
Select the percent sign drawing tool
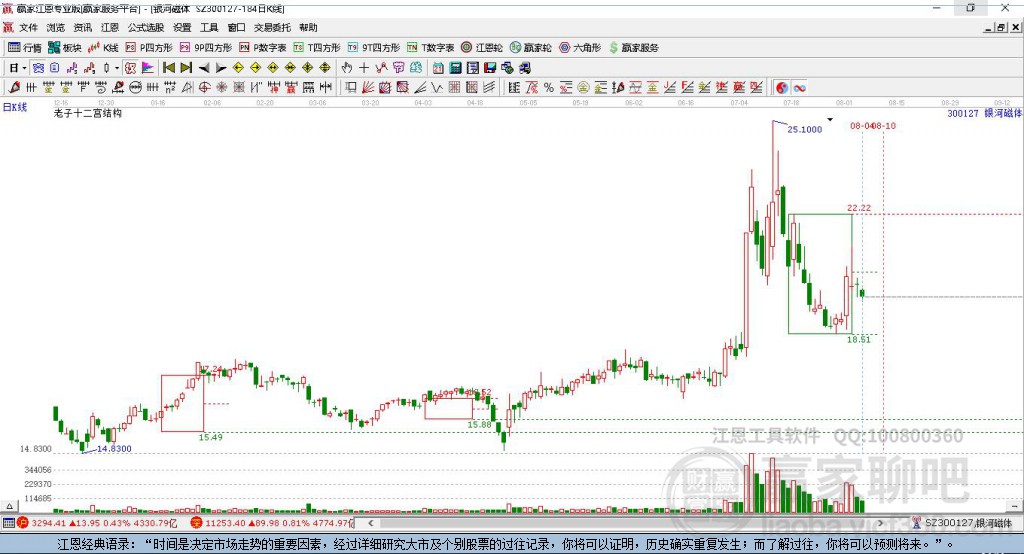[x=548, y=88]
